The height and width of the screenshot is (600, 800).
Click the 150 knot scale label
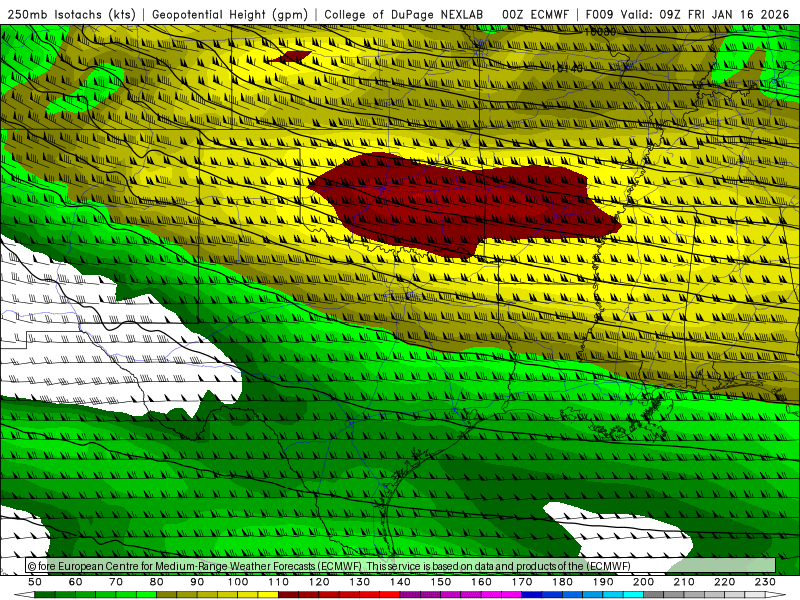pos(441,582)
